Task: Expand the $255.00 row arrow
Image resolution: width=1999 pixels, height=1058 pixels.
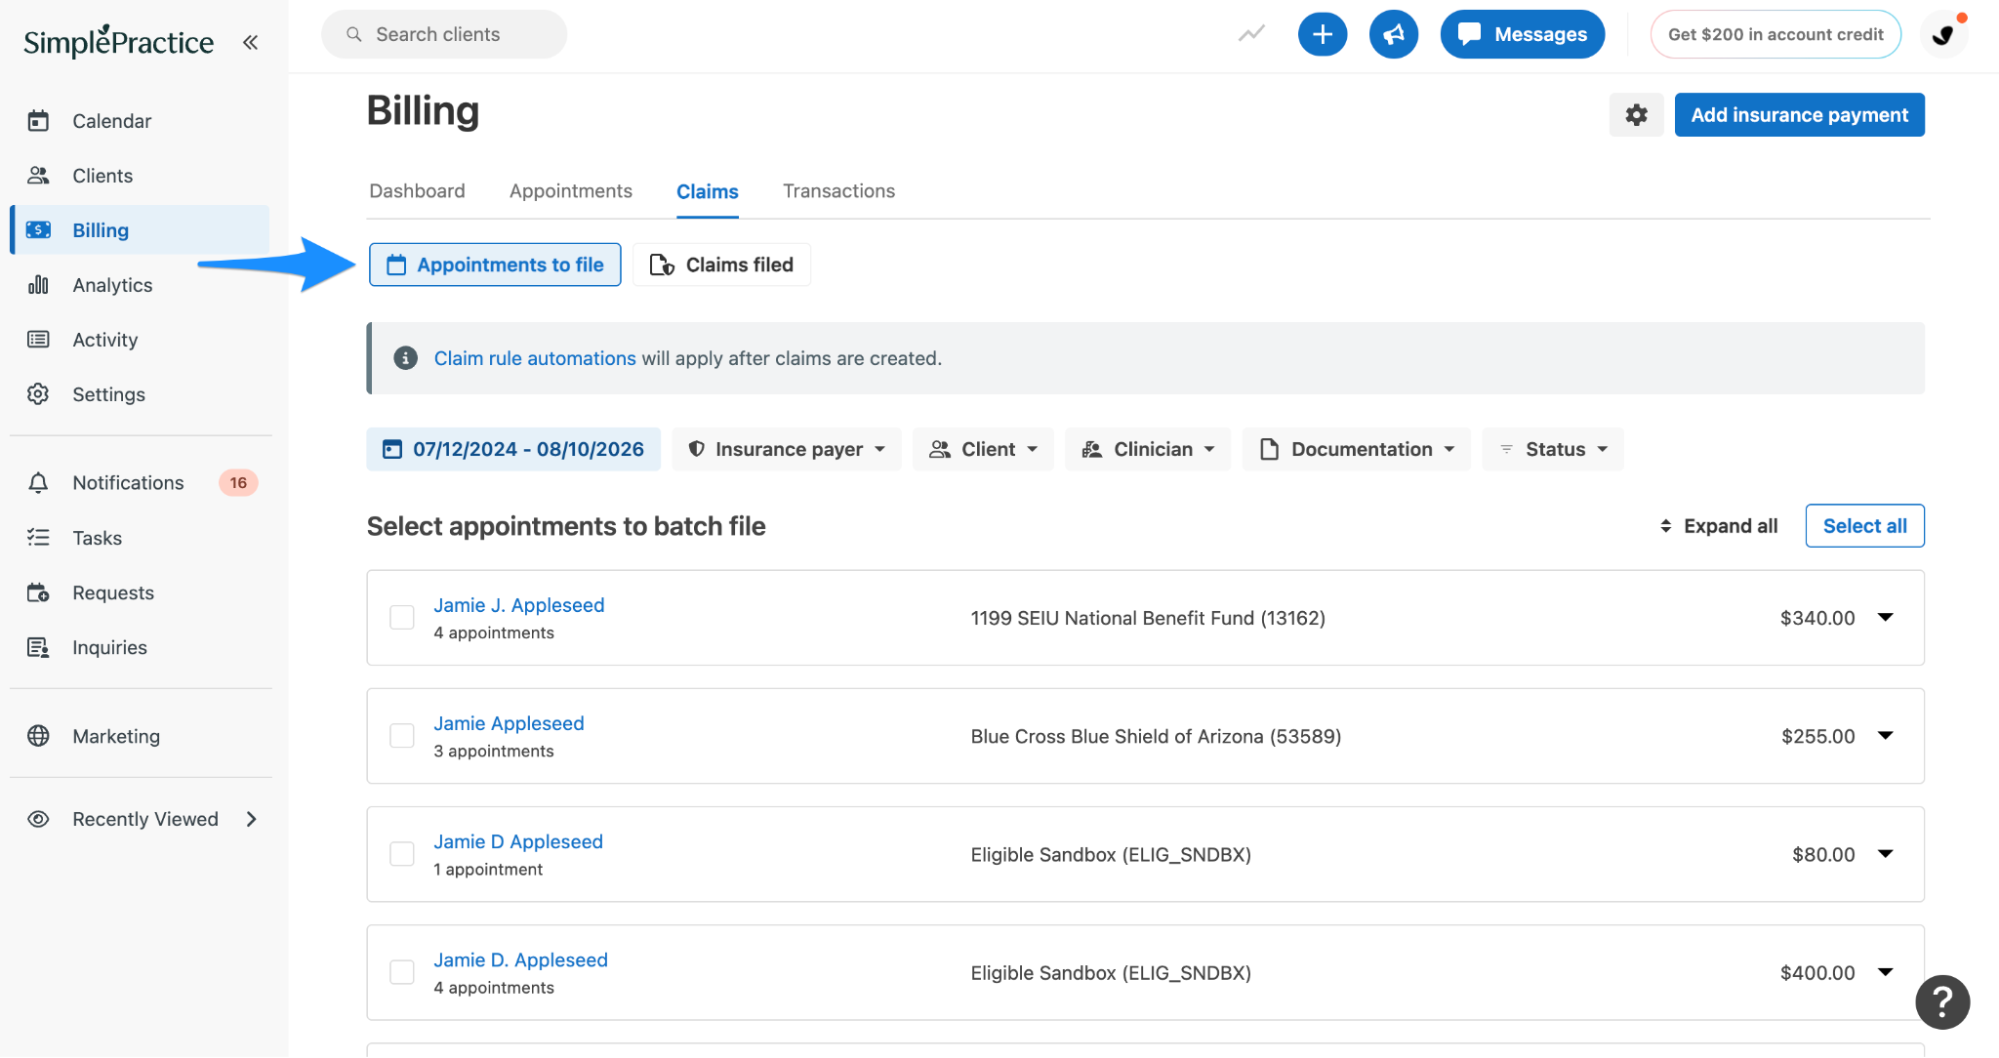Action: (x=1885, y=735)
